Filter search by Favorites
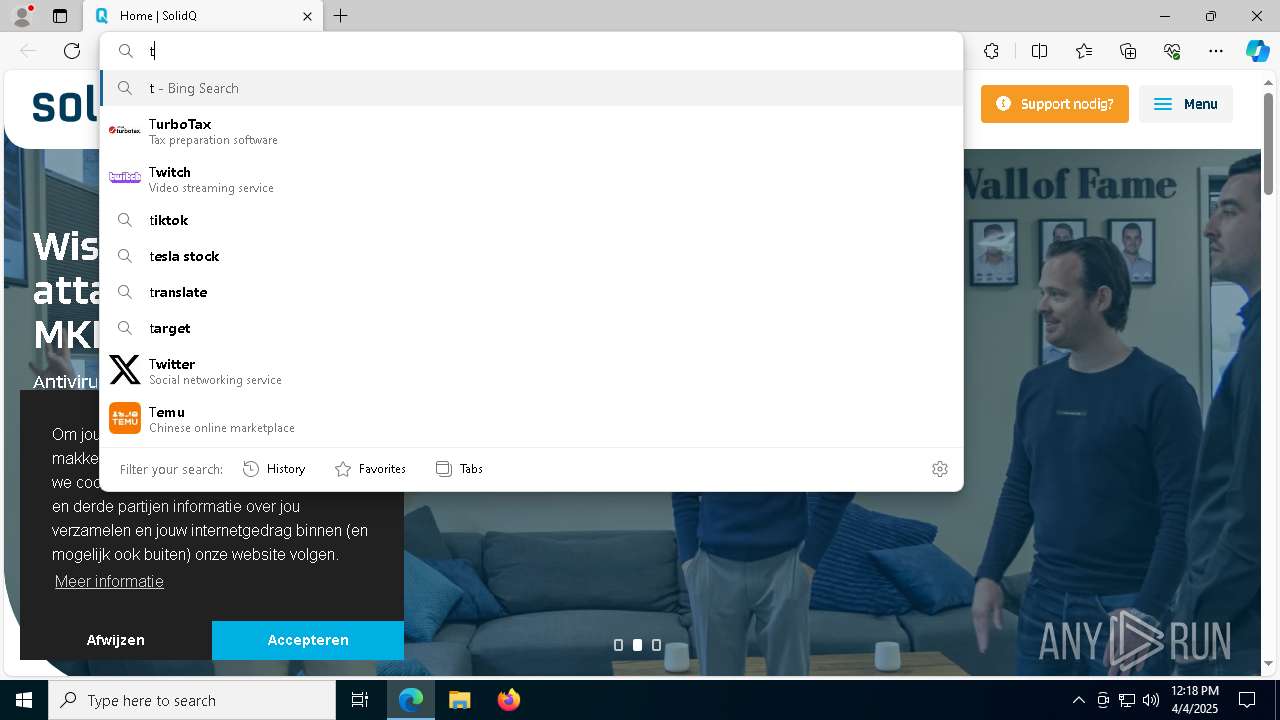The image size is (1280, 720). tap(370, 469)
